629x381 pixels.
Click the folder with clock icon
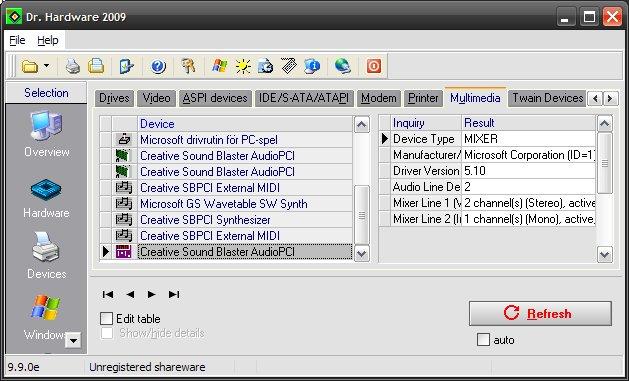click(266, 66)
